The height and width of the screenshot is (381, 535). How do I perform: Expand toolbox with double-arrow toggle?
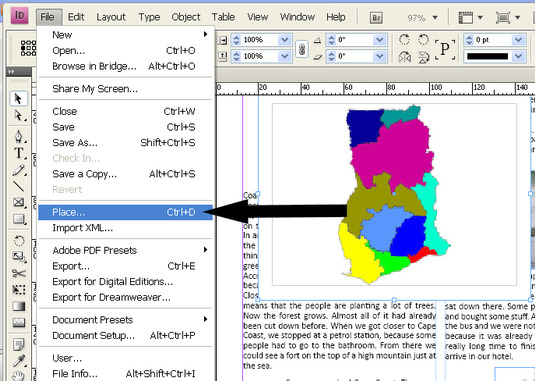tap(12, 72)
